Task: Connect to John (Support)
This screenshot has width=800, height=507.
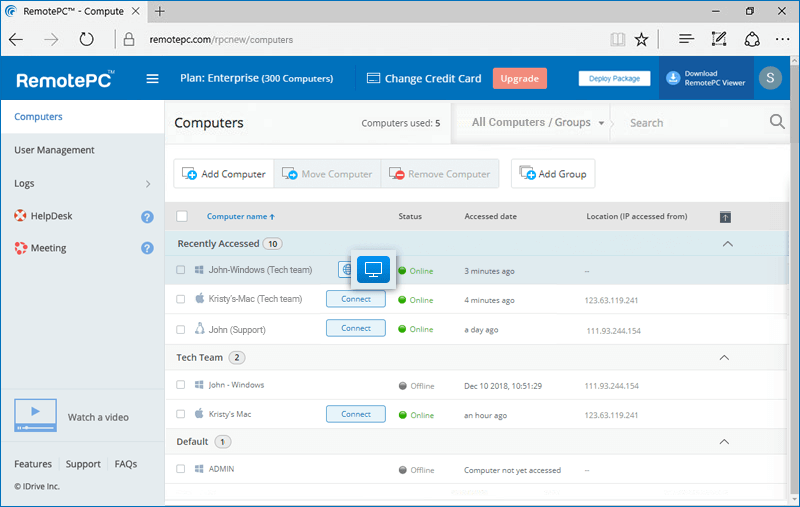Action: tap(356, 328)
